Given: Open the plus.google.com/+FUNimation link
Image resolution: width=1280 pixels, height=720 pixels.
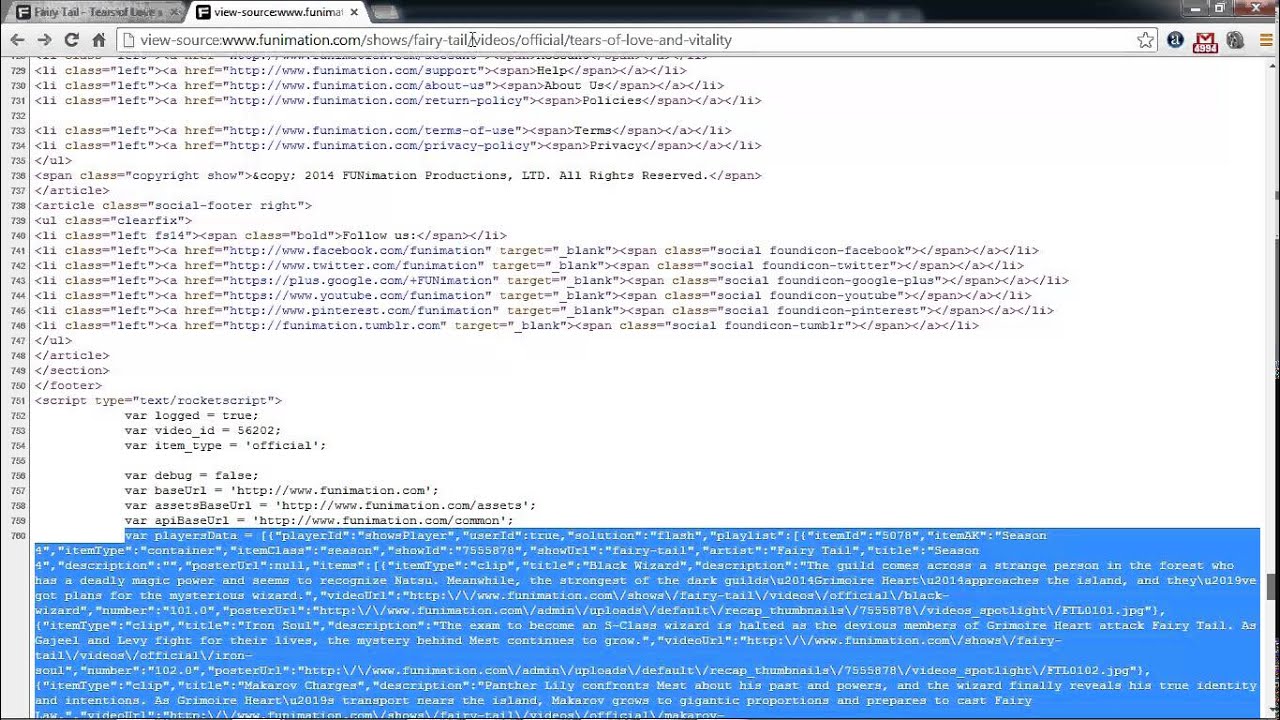Looking at the screenshot, I should (x=361, y=281).
